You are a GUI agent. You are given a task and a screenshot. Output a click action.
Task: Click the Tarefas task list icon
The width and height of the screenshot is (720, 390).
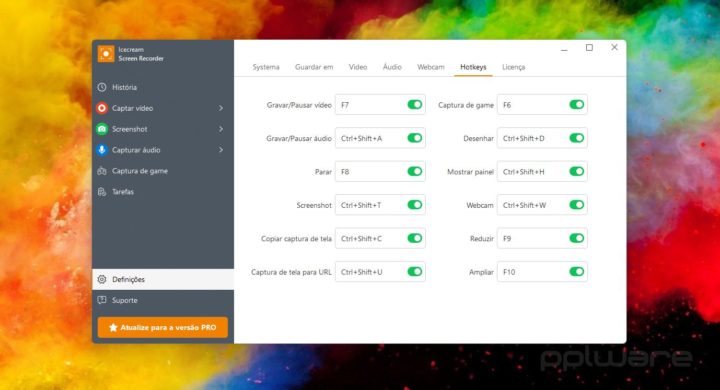click(102, 192)
